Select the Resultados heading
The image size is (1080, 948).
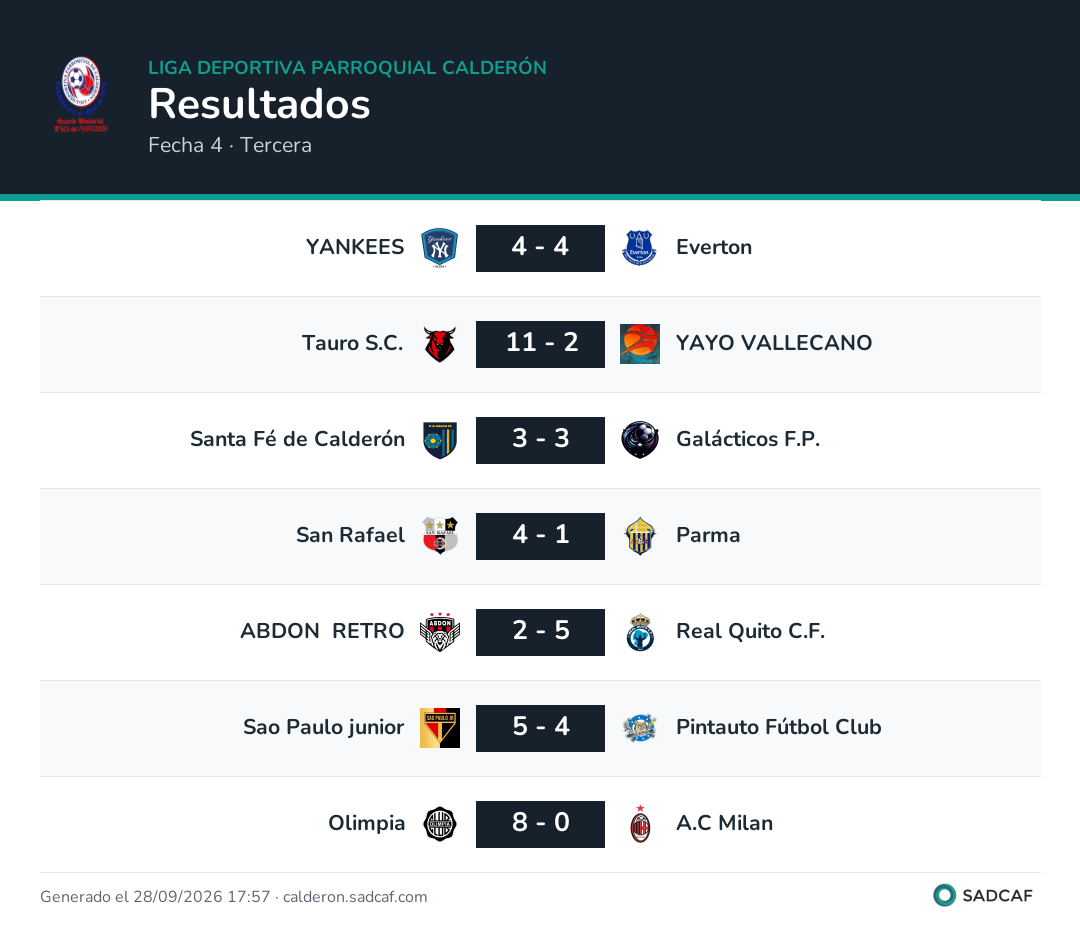[260, 104]
